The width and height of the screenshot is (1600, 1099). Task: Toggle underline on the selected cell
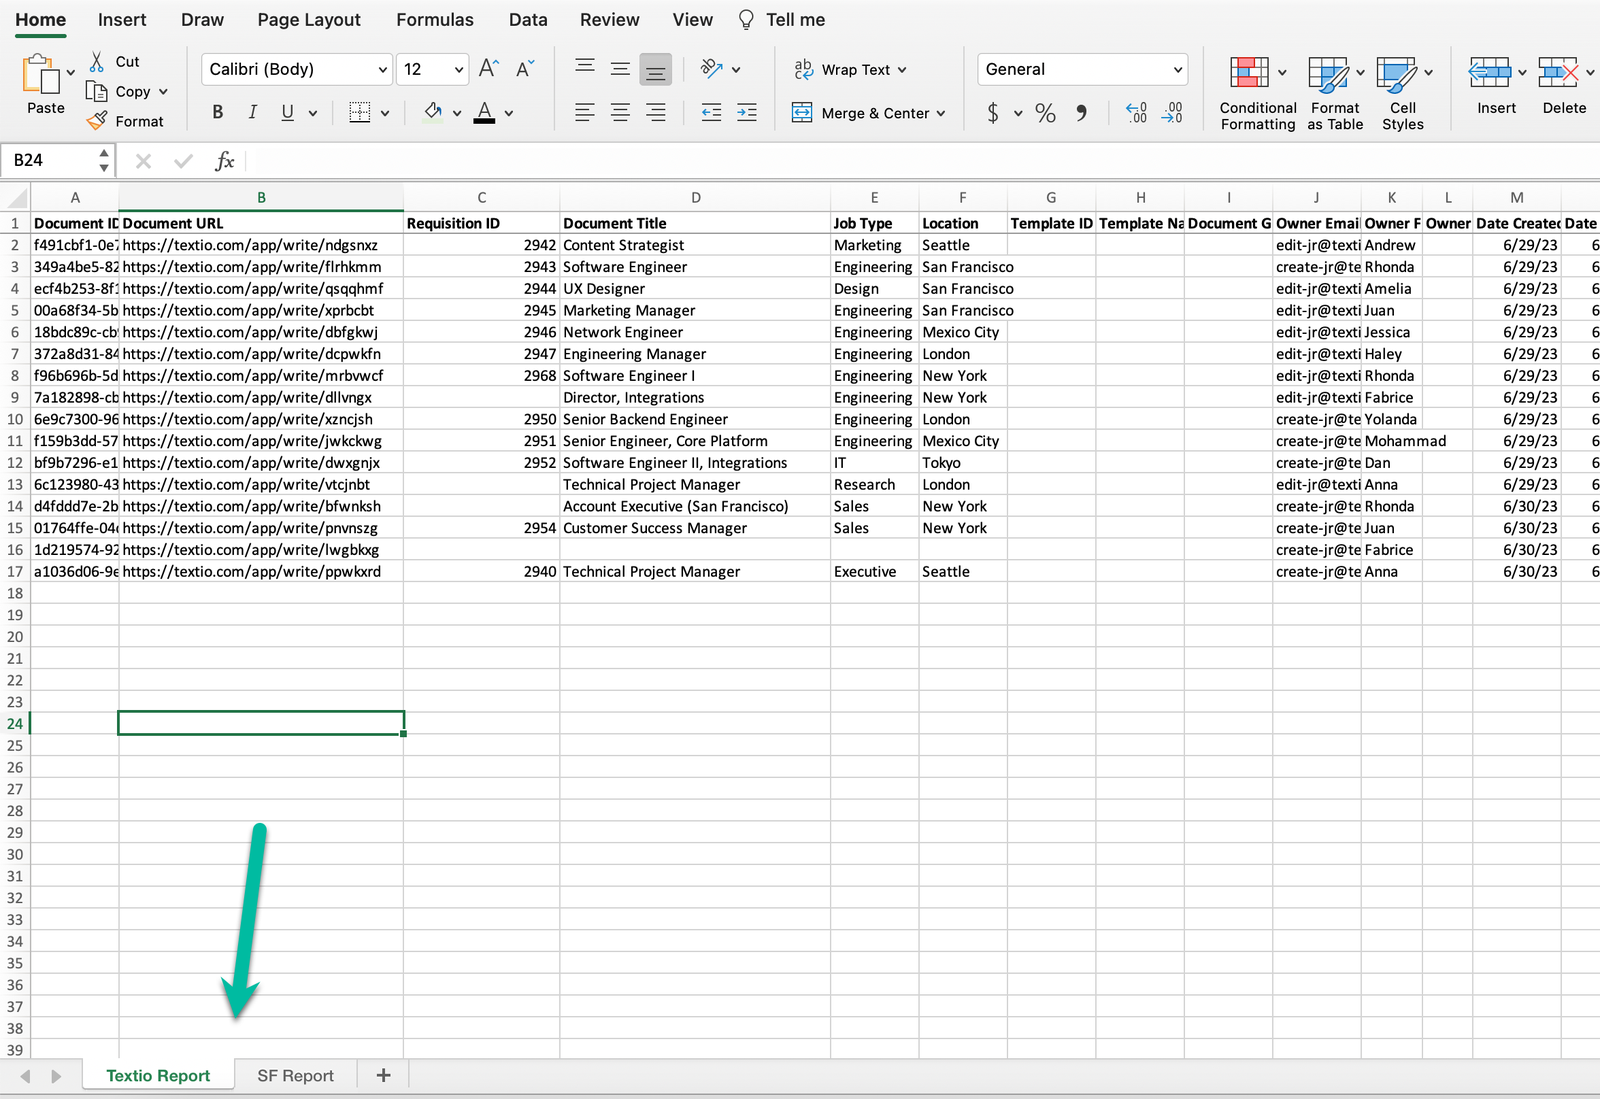click(x=285, y=112)
